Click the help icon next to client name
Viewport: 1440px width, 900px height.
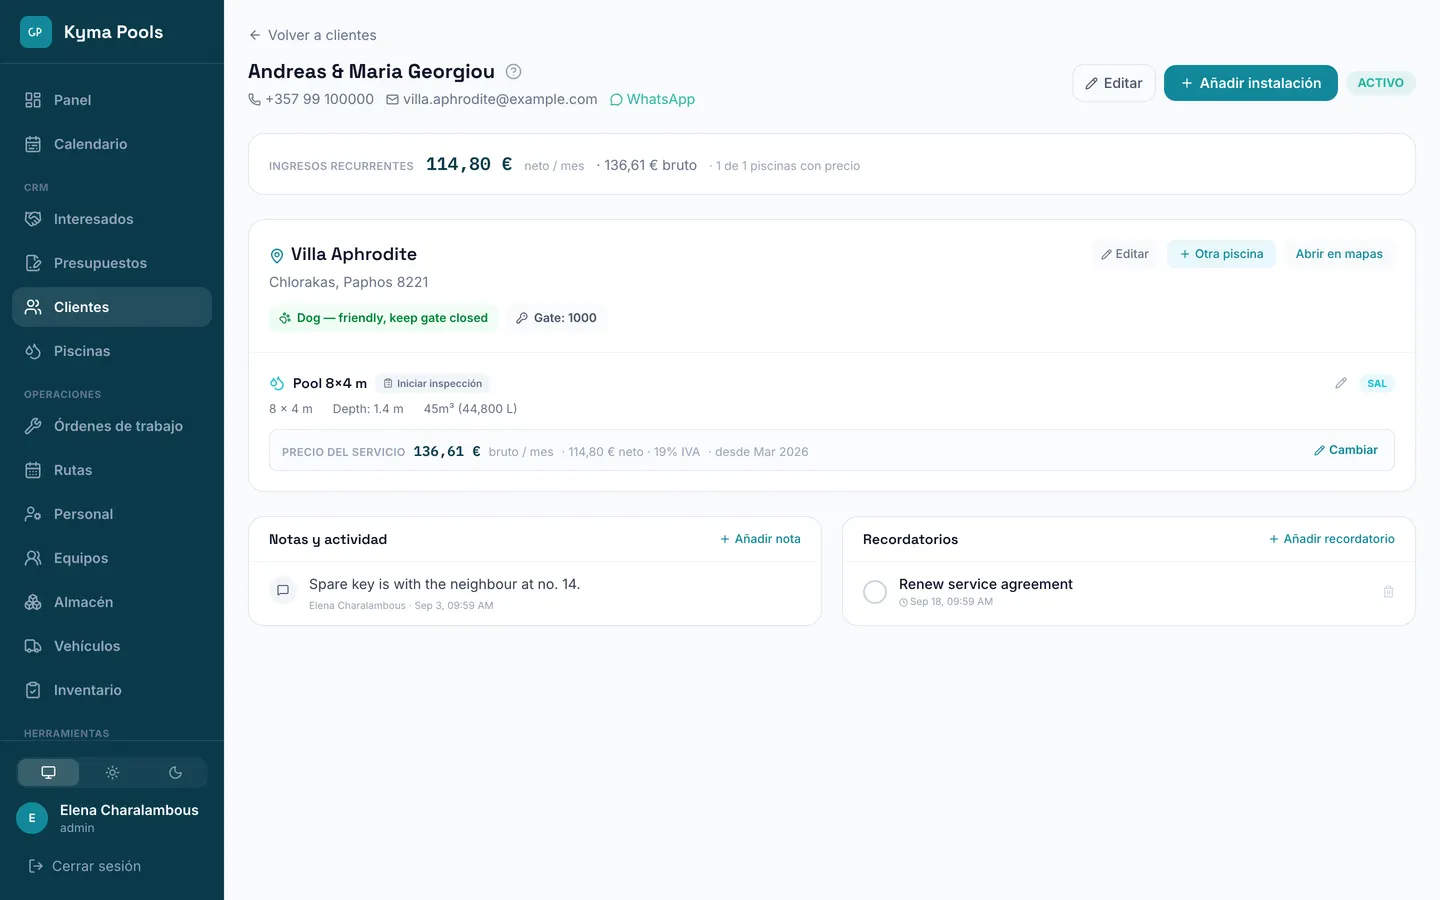point(513,71)
